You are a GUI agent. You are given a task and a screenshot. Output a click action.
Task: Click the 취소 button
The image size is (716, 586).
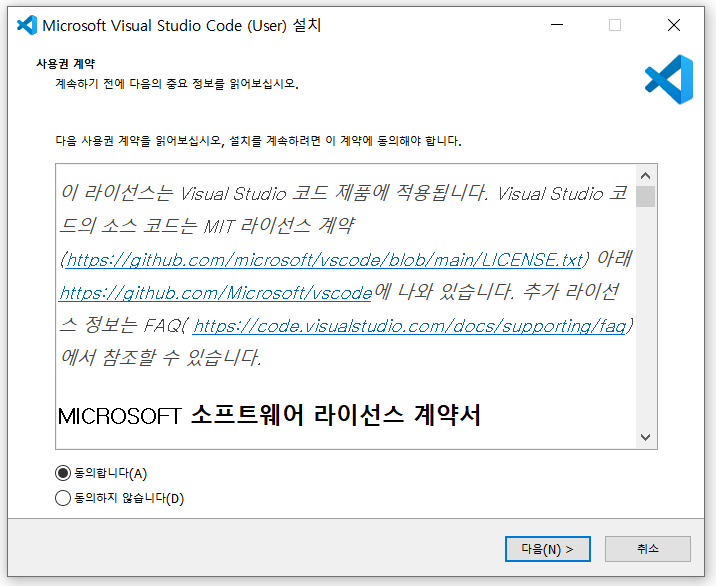[648, 549]
